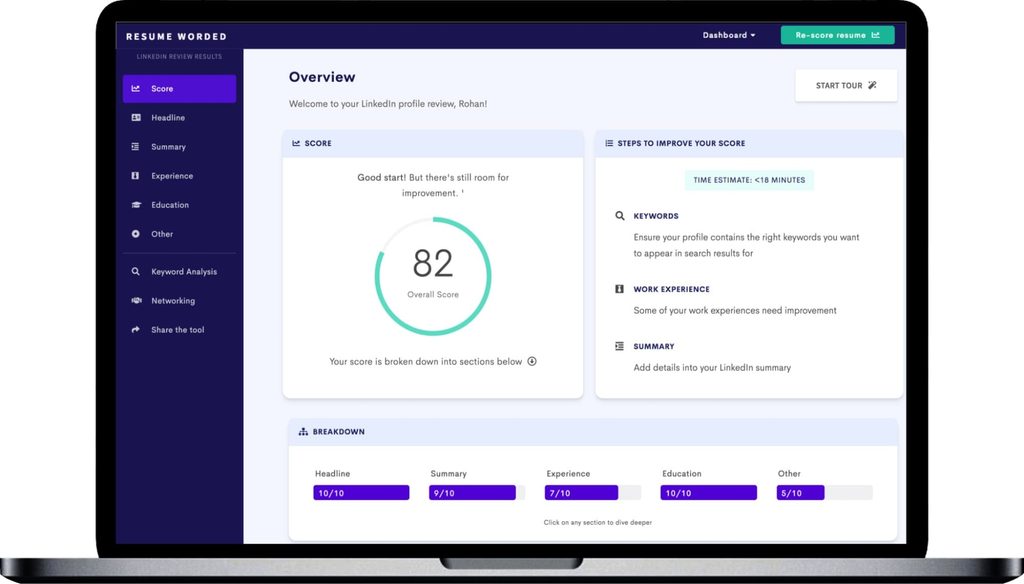Click the Re-score resume button
The image size is (1024, 584).
click(x=837, y=35)
